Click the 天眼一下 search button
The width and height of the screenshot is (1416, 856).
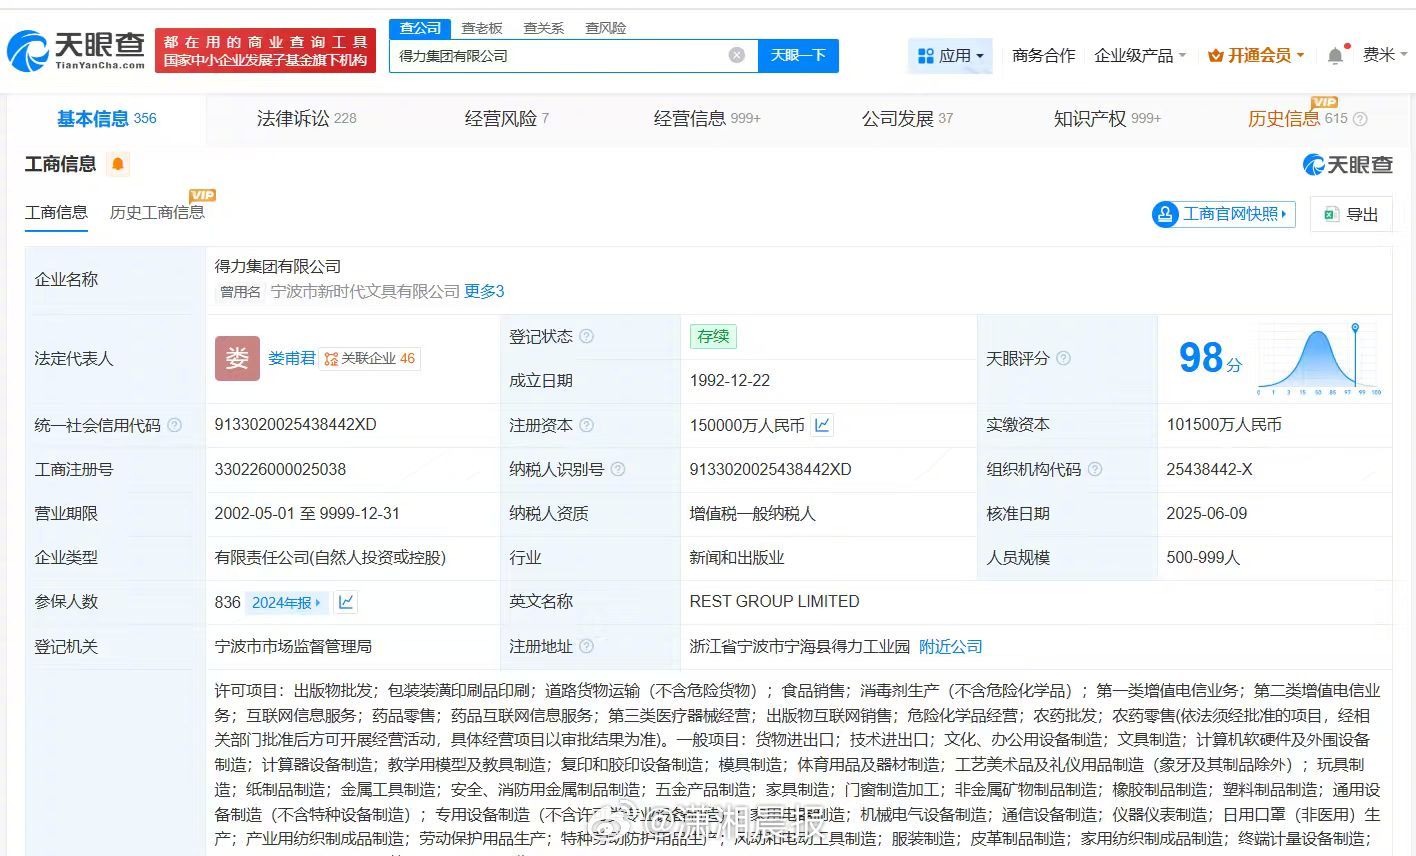(x=797, y=55)
